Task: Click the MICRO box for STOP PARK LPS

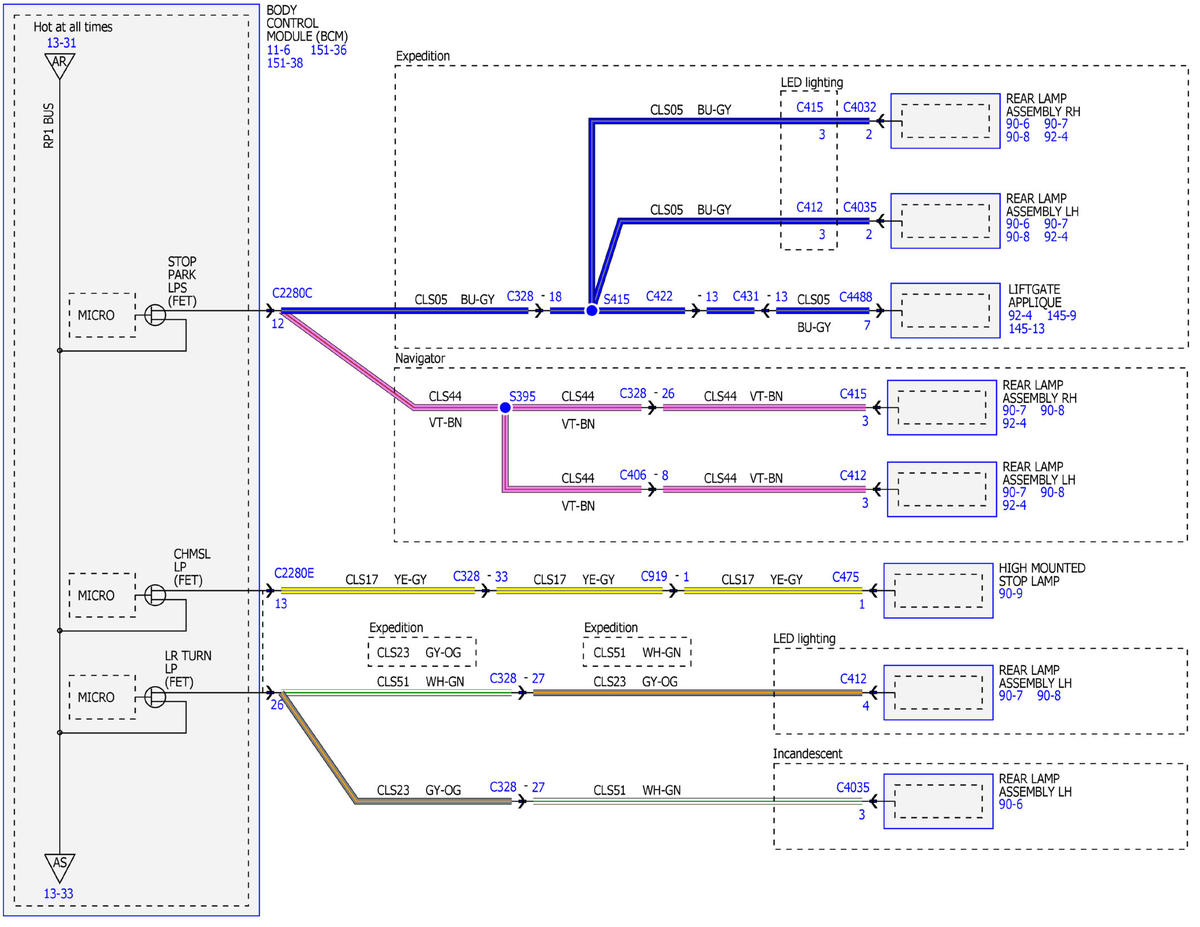Action: point(102,315)
